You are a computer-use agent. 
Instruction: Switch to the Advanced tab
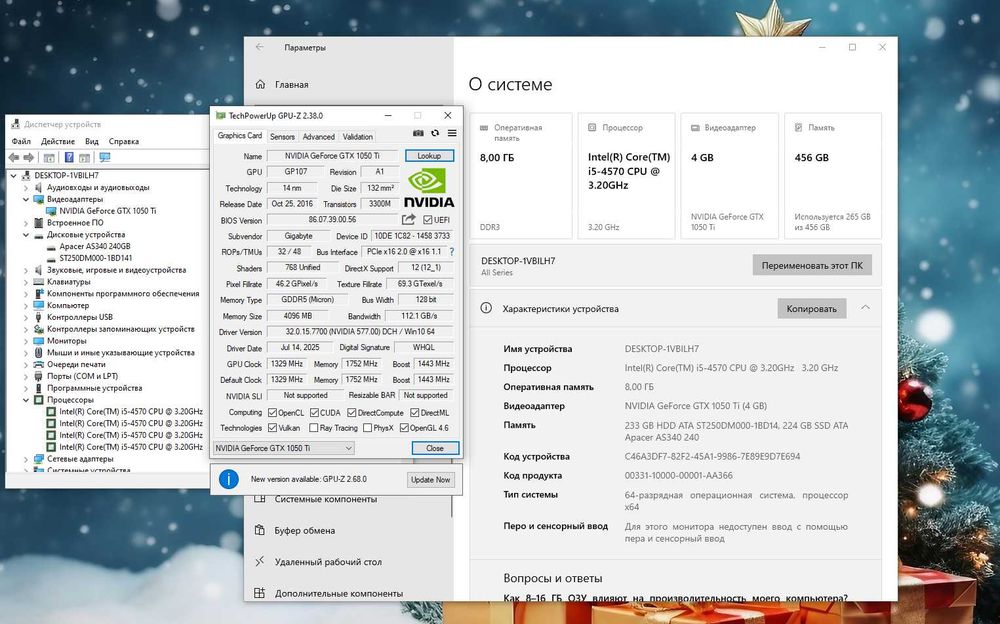click(318, 137)
